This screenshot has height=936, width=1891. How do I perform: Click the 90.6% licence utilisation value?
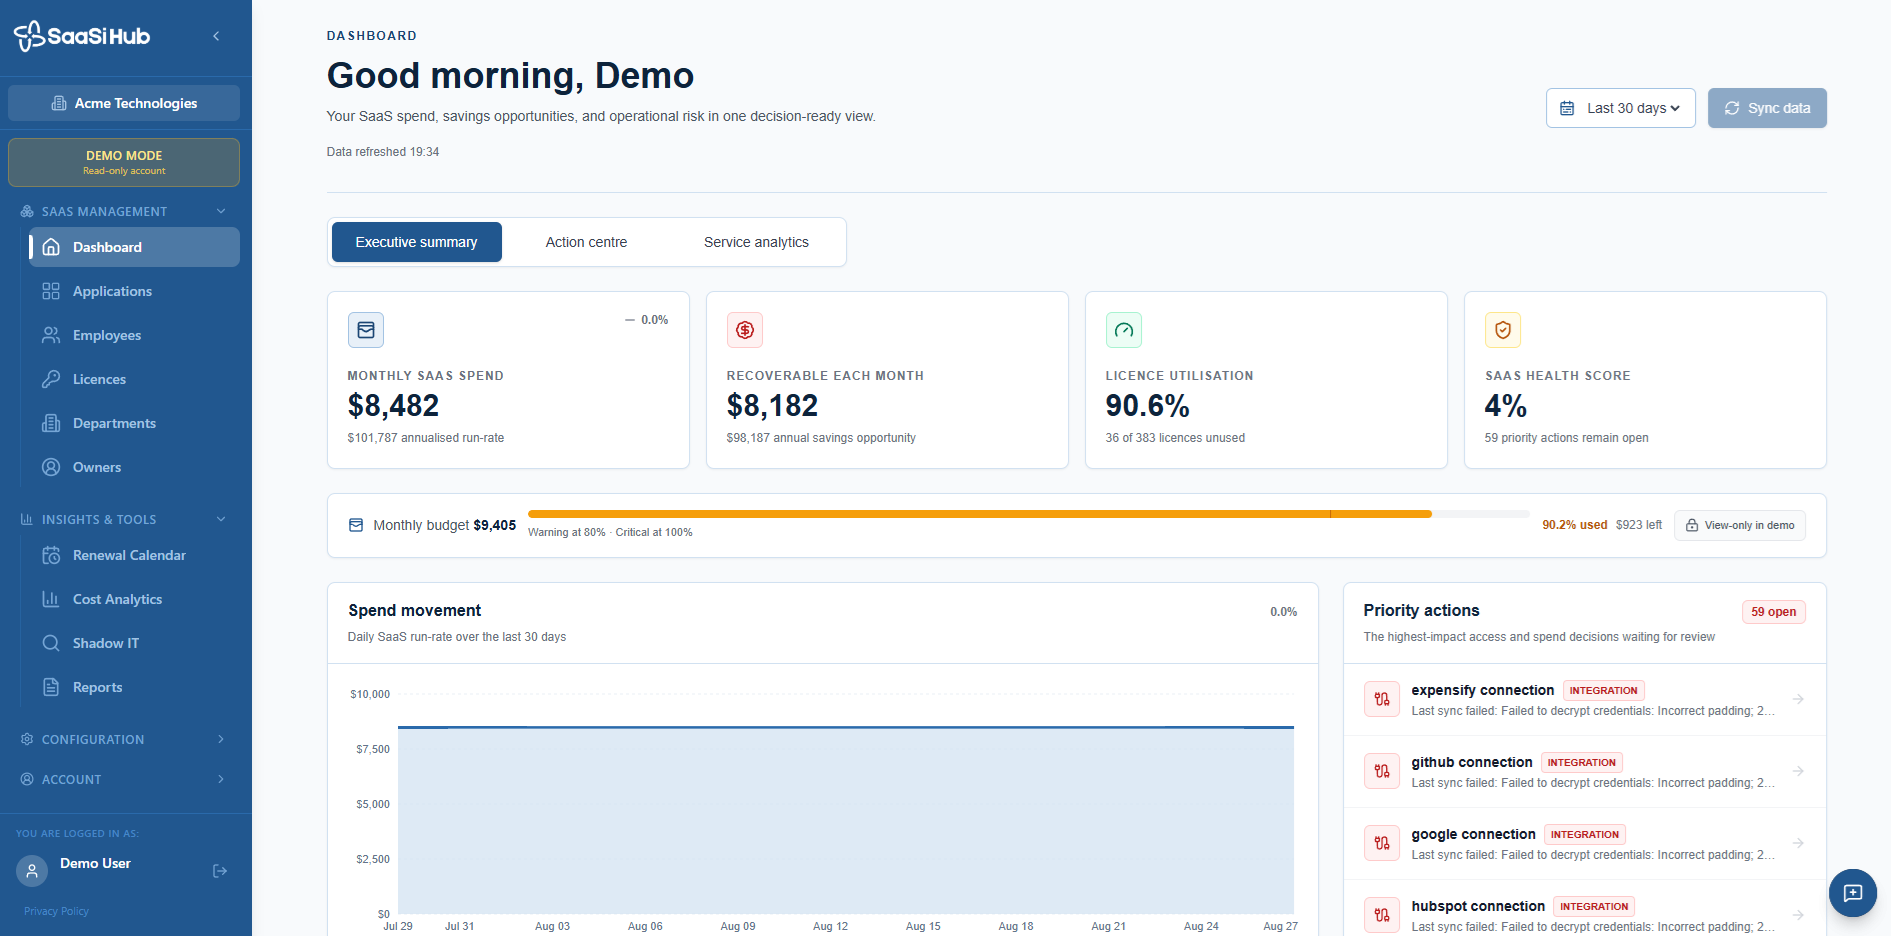[x=1147, y=406]
